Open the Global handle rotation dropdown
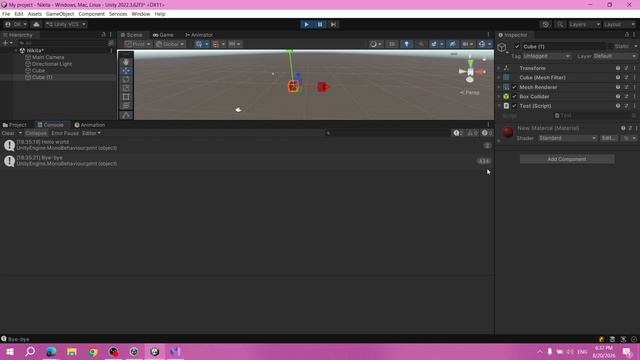The height and width of the screenshot is (360, 640). 170,44
